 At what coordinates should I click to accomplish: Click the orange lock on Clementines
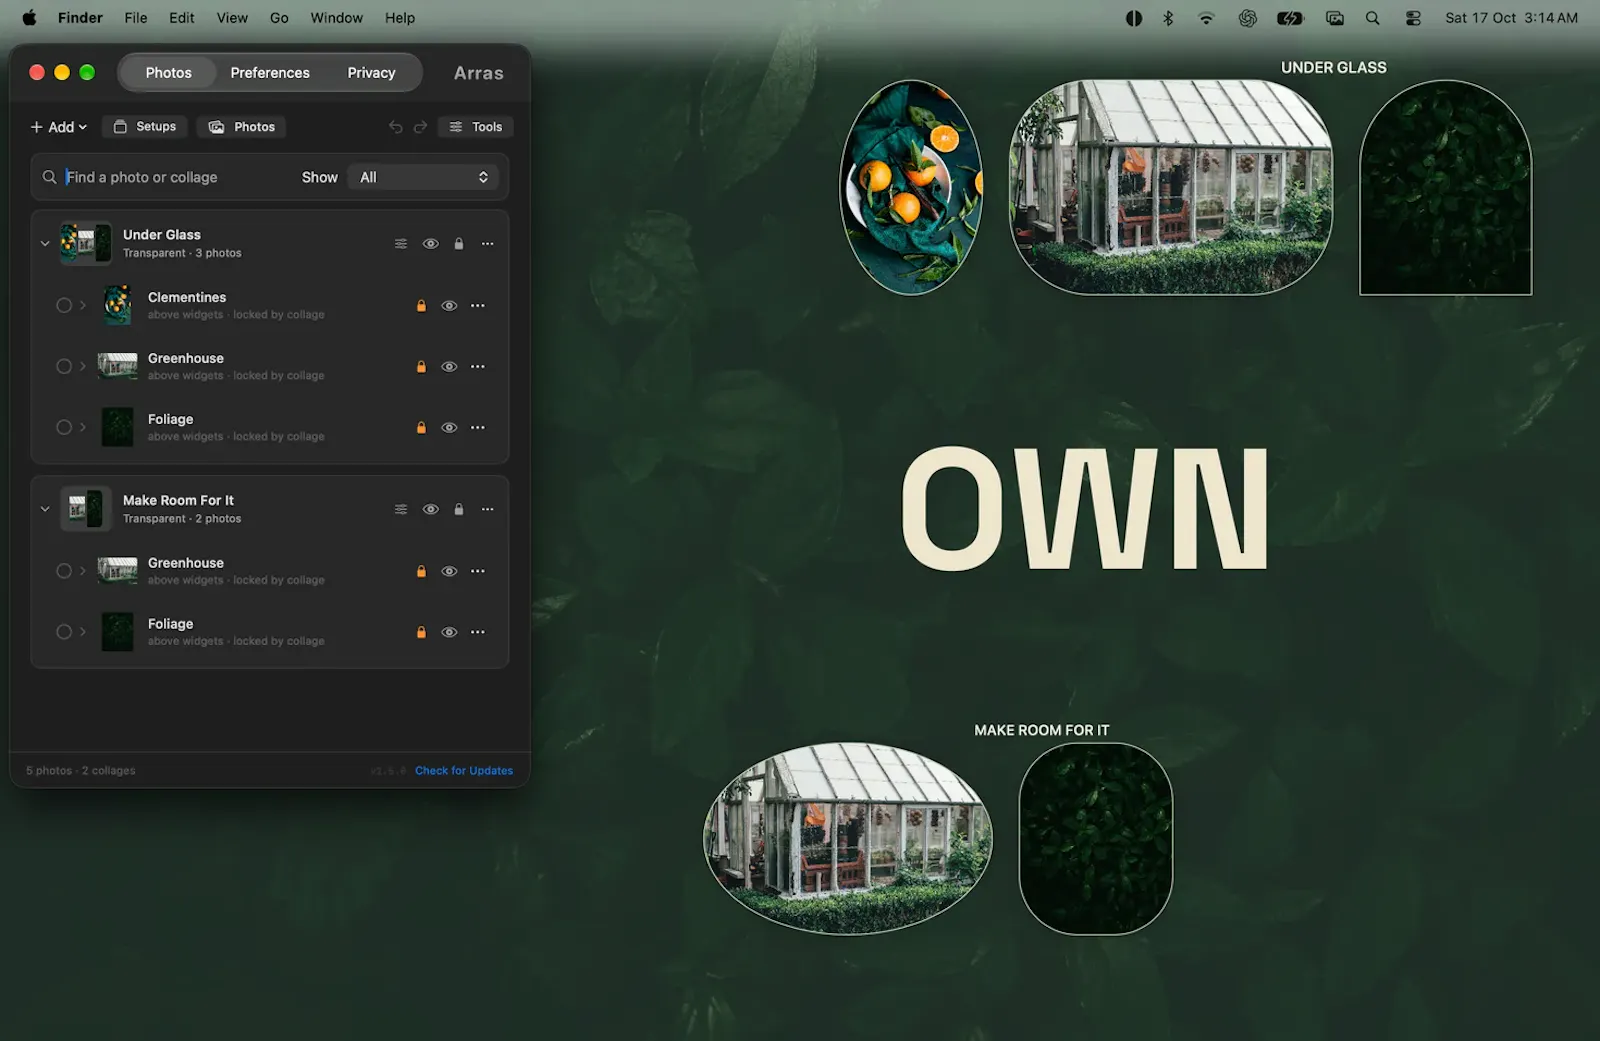point(421,306)
